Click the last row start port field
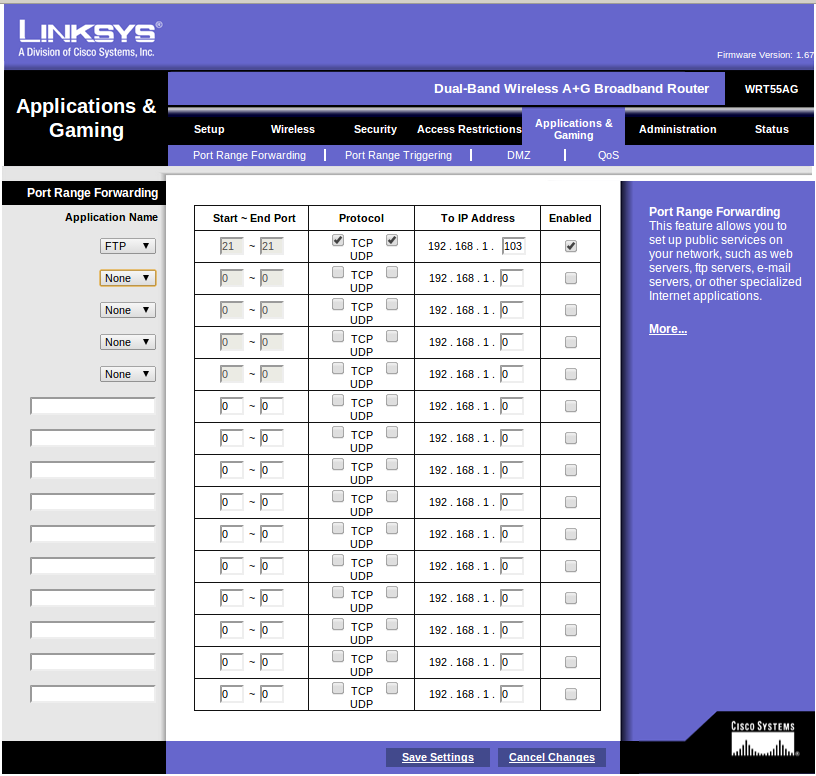The image size is (816, 776). pos(232,694)
